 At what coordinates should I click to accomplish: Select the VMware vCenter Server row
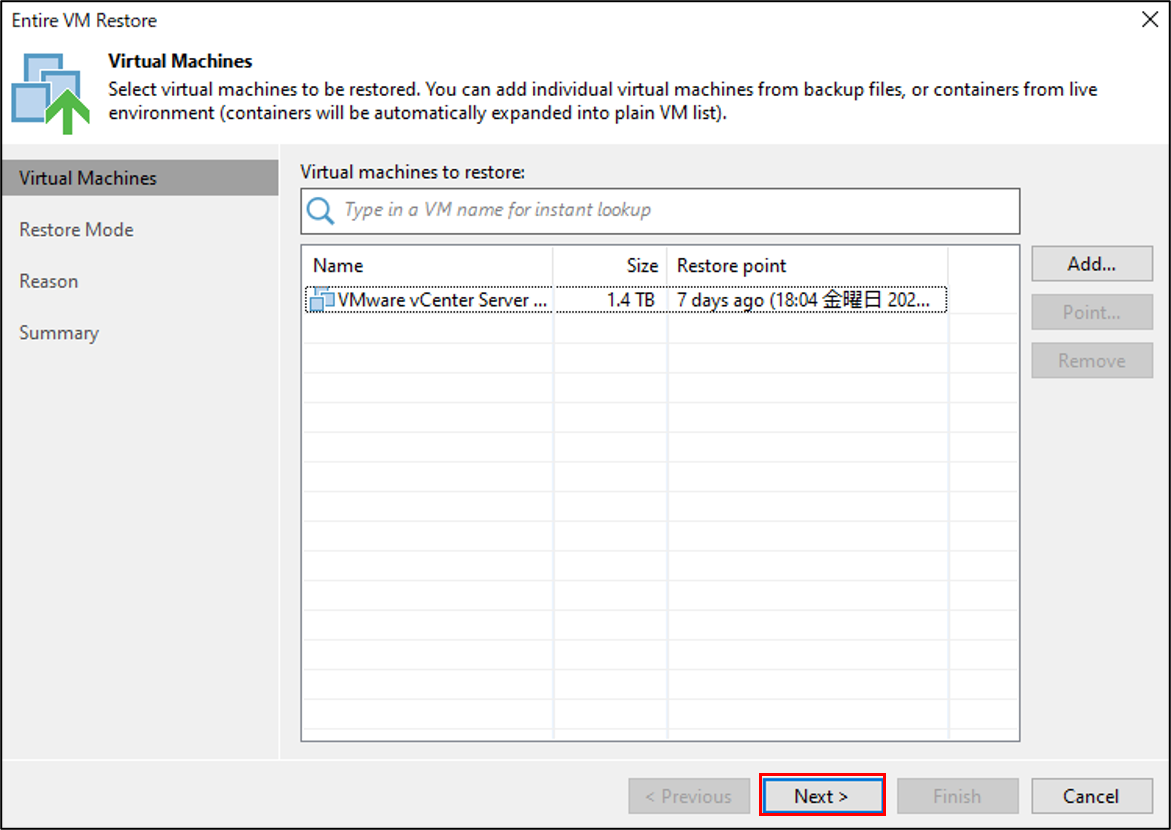coord(626,300)
